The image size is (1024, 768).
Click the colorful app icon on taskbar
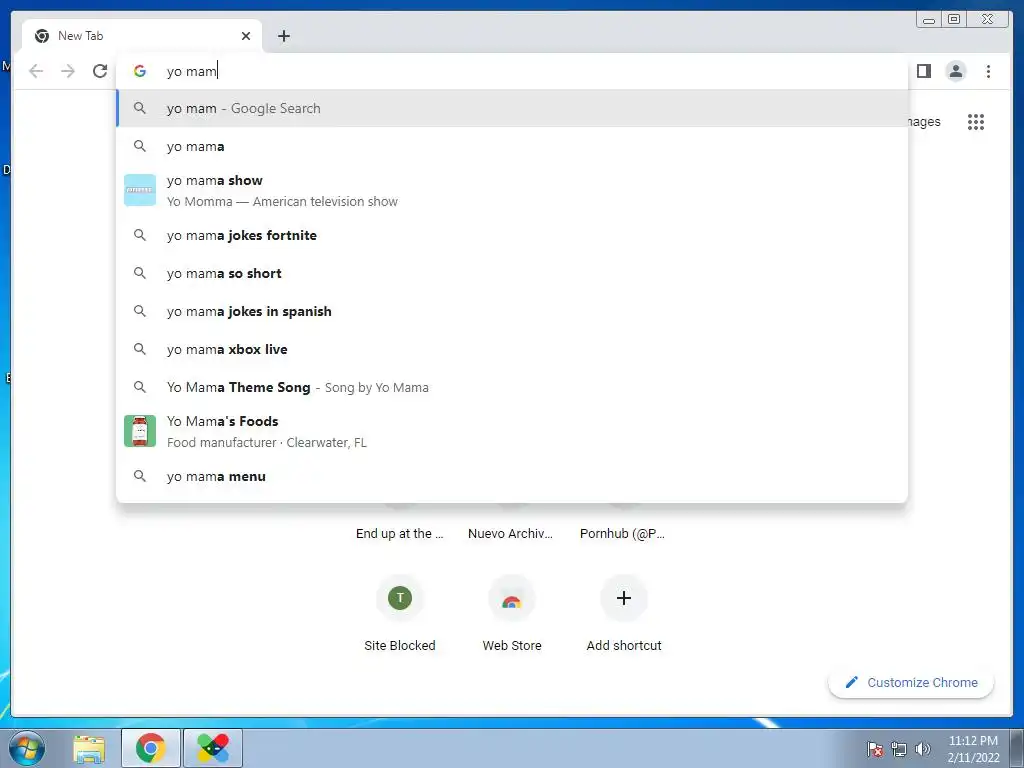[213, 748]
